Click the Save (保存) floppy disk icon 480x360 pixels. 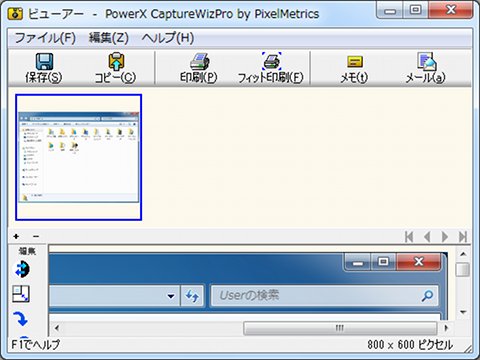(44, 62)
